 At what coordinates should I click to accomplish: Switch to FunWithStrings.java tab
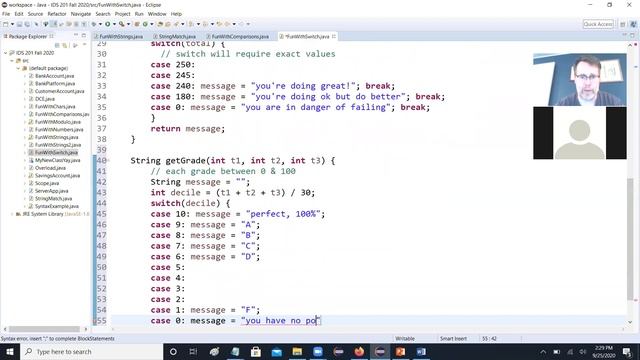[x=119, y=36]
